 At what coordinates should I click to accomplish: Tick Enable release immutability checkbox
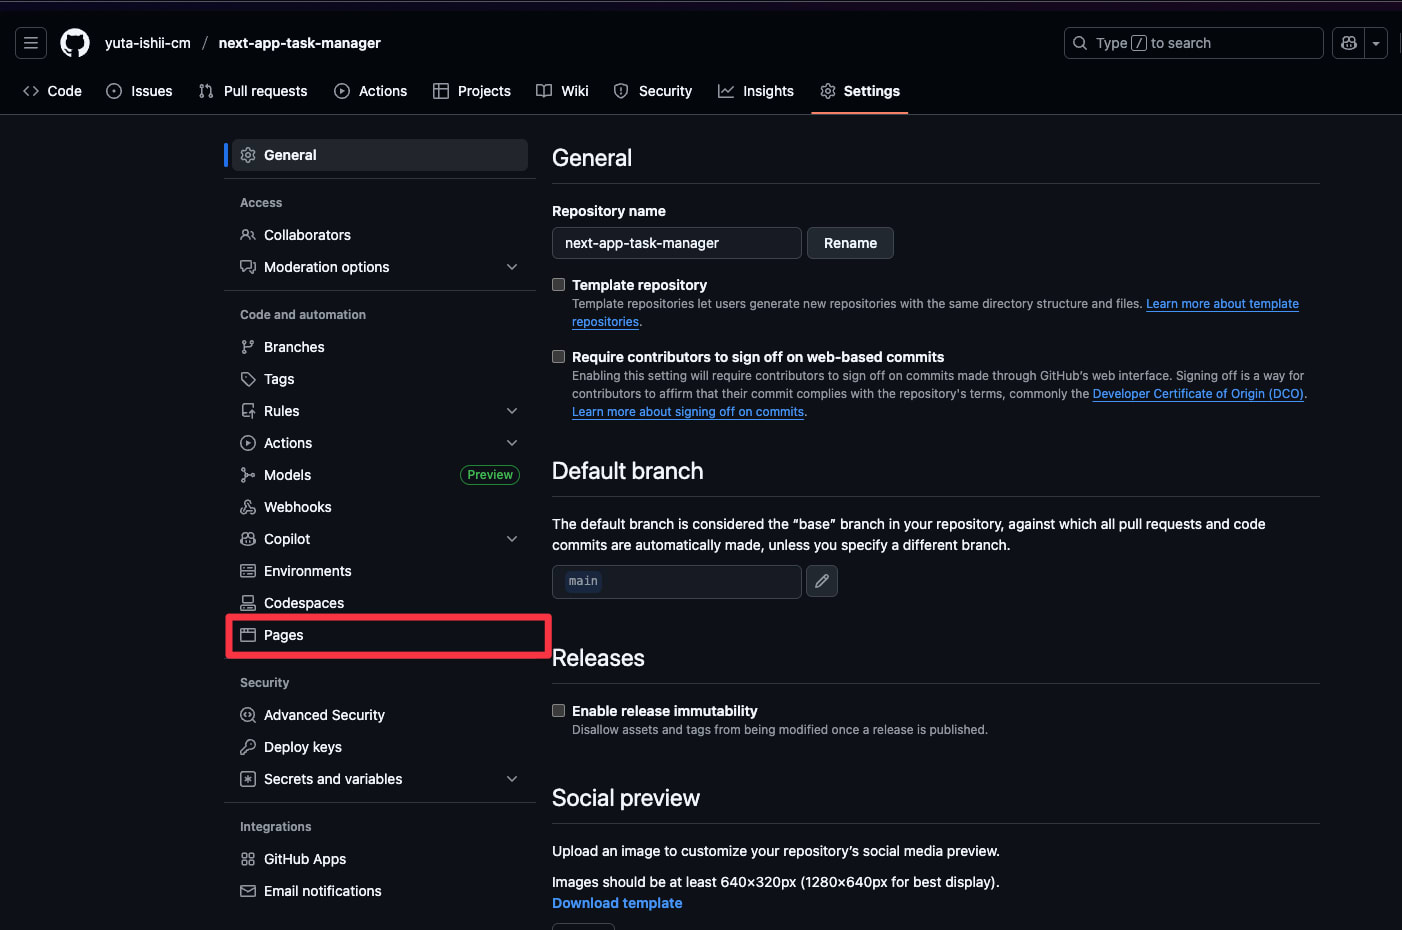[x=559, y=711]
